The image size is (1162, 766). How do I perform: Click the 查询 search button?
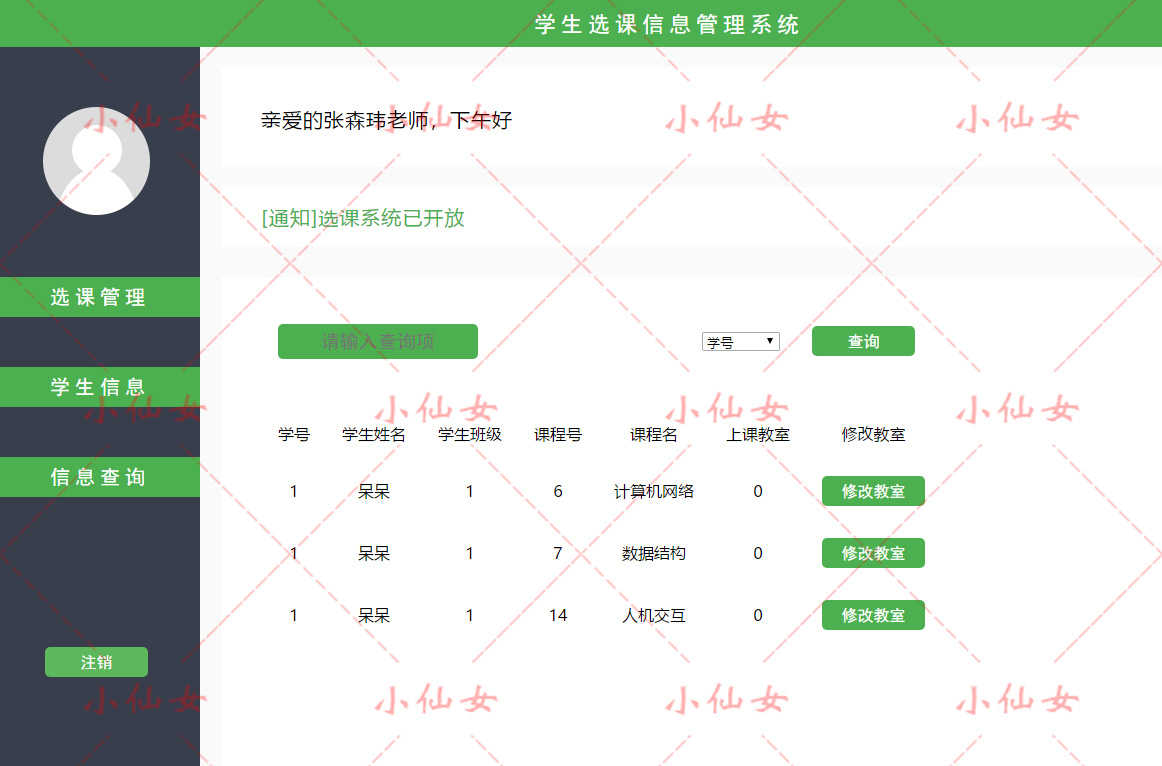(863, 341)
